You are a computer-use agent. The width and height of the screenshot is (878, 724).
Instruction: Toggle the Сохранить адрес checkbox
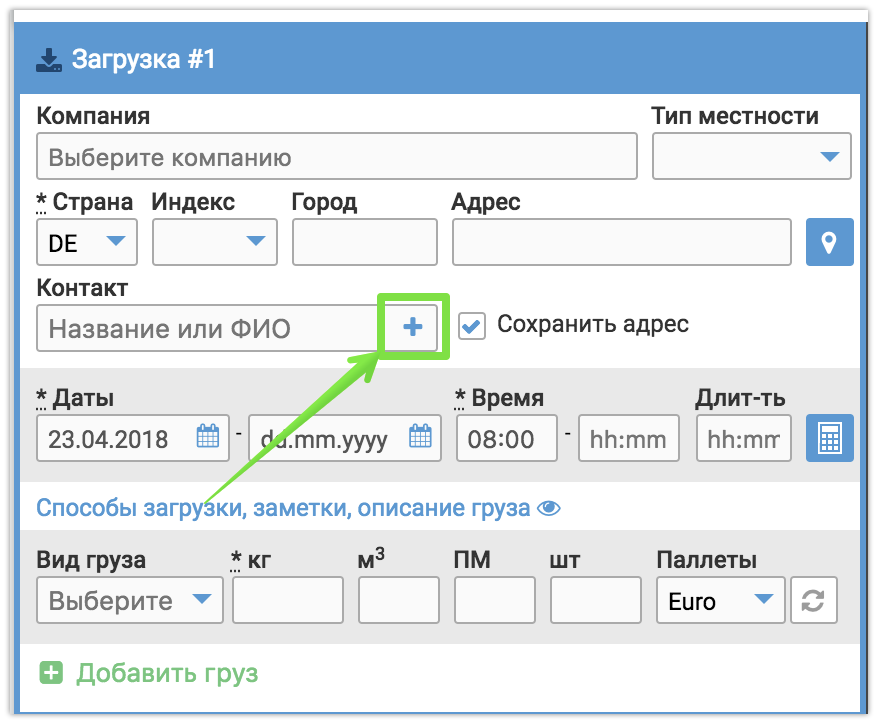pos(472,325)
